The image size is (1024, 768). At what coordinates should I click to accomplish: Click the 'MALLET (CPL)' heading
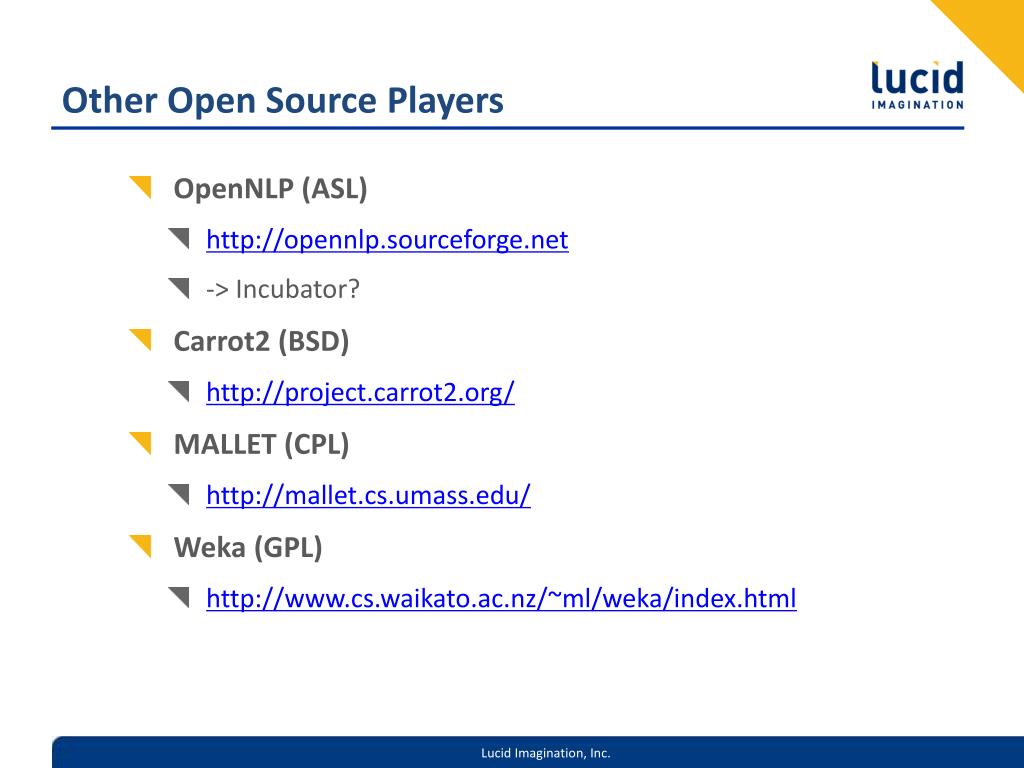261,445
